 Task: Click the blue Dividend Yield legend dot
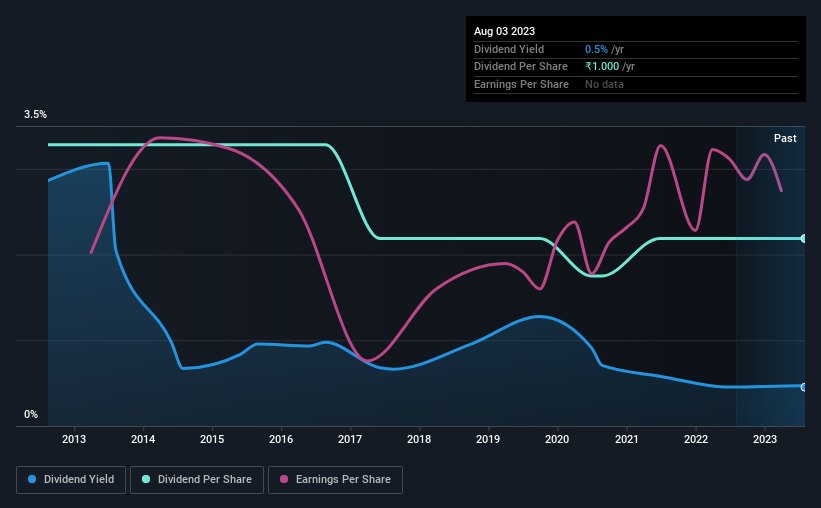click(x=32, y=479)
